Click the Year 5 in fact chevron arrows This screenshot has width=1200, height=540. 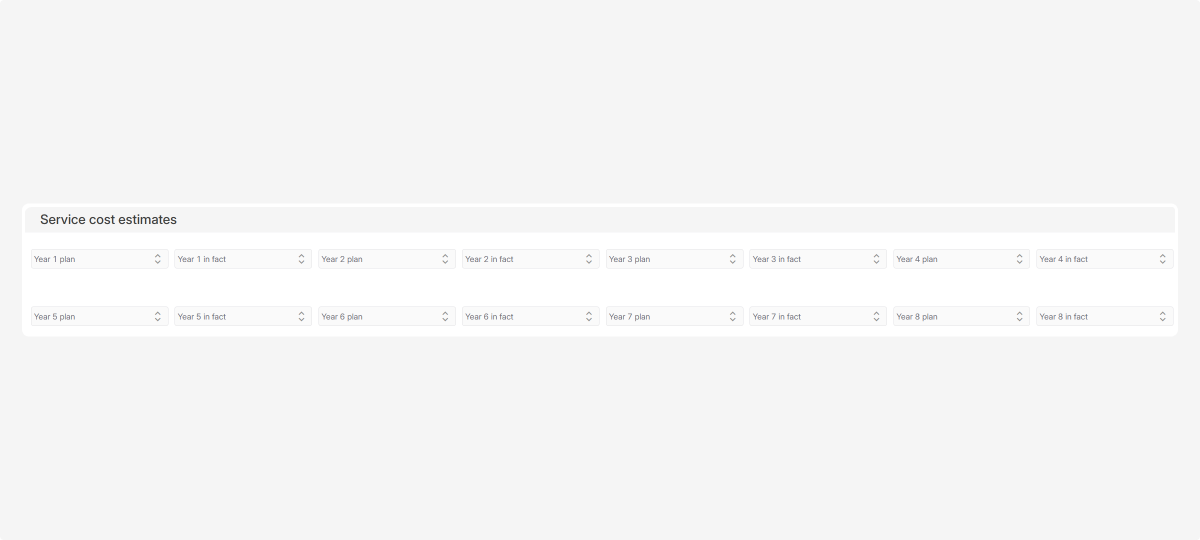click(x=301, y=316)
